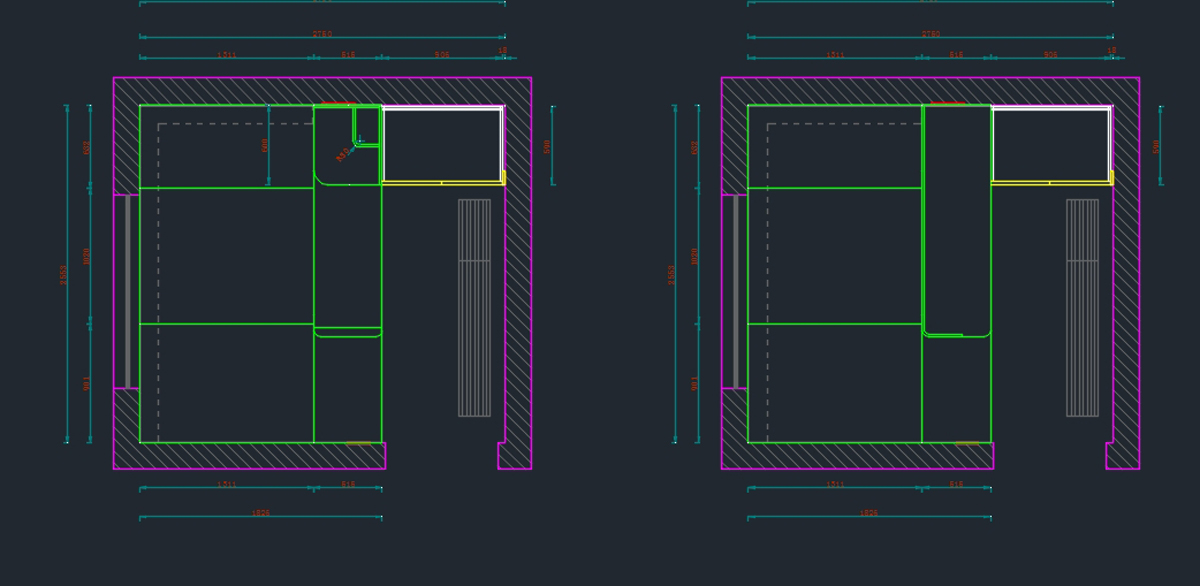1200x586 pixels.
Task: Click the gray window bar on left plan's left wall
Action: pyautogui.click(x=128, y=291)
